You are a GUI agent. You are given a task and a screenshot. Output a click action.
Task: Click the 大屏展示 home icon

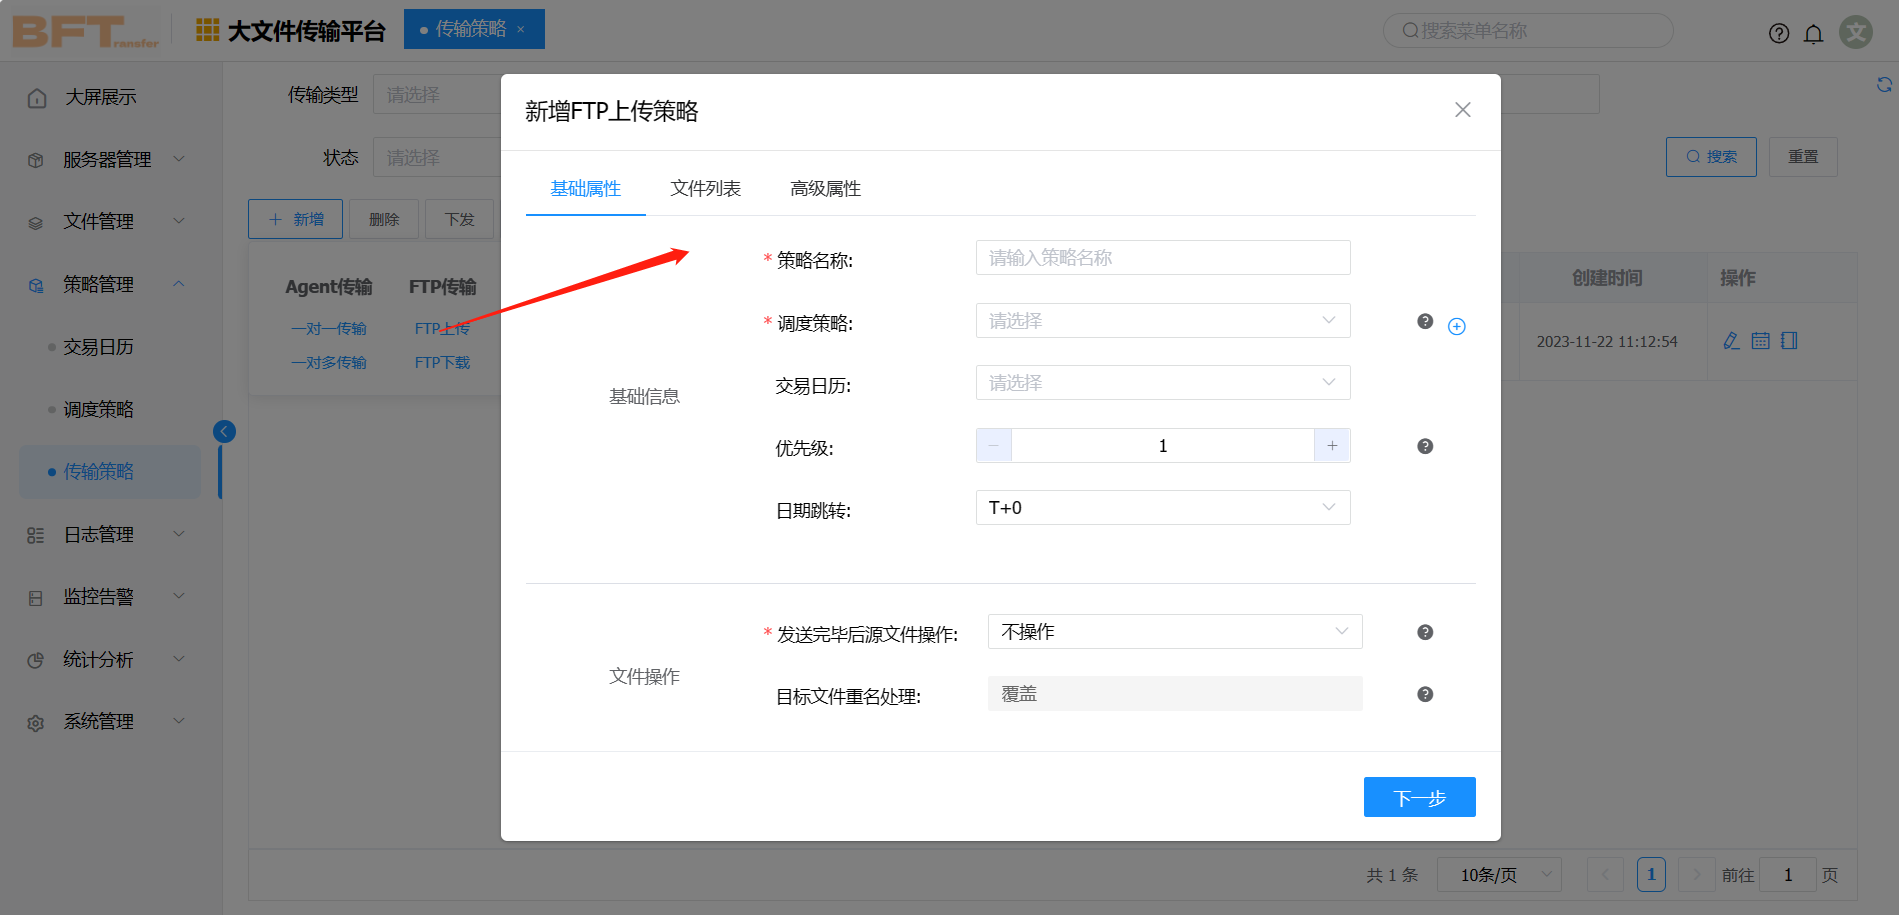[x=37, y=98]
